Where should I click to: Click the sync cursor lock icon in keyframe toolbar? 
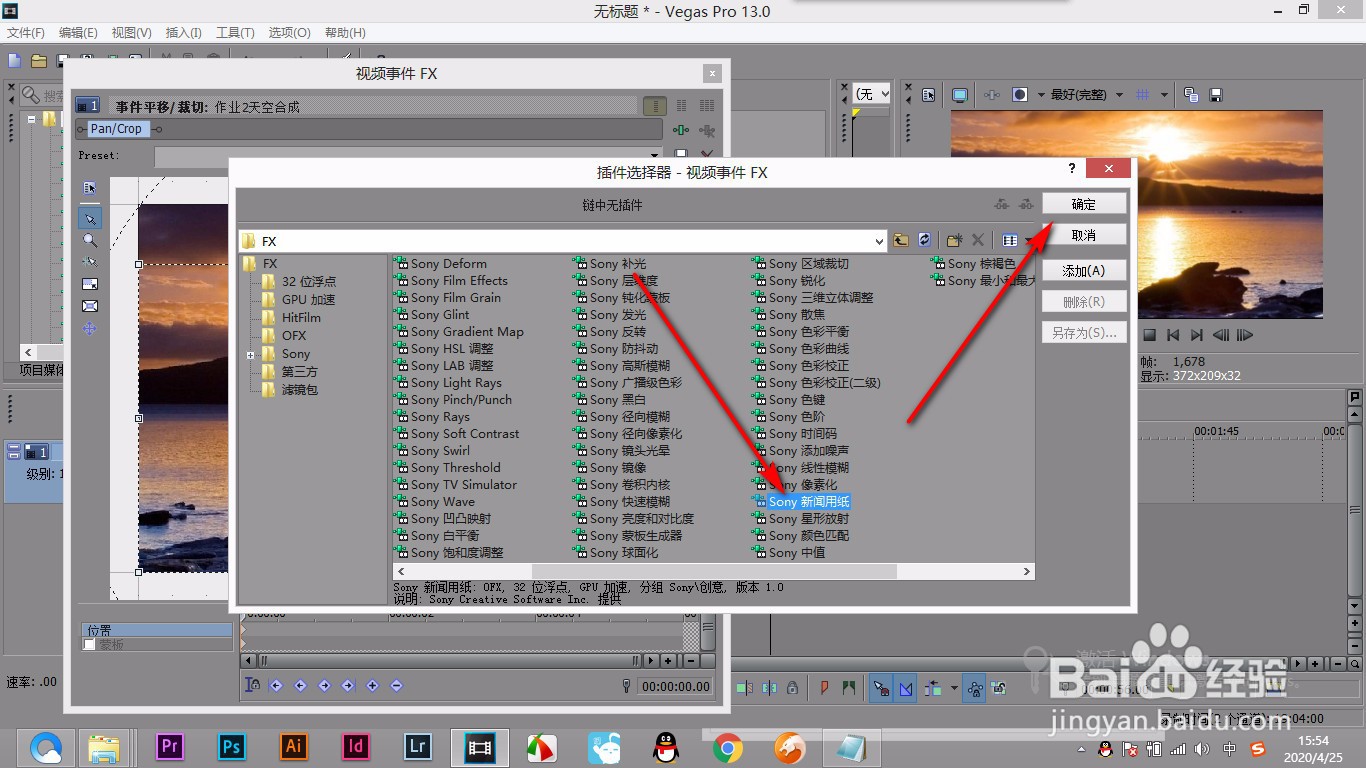coord(253,685)
